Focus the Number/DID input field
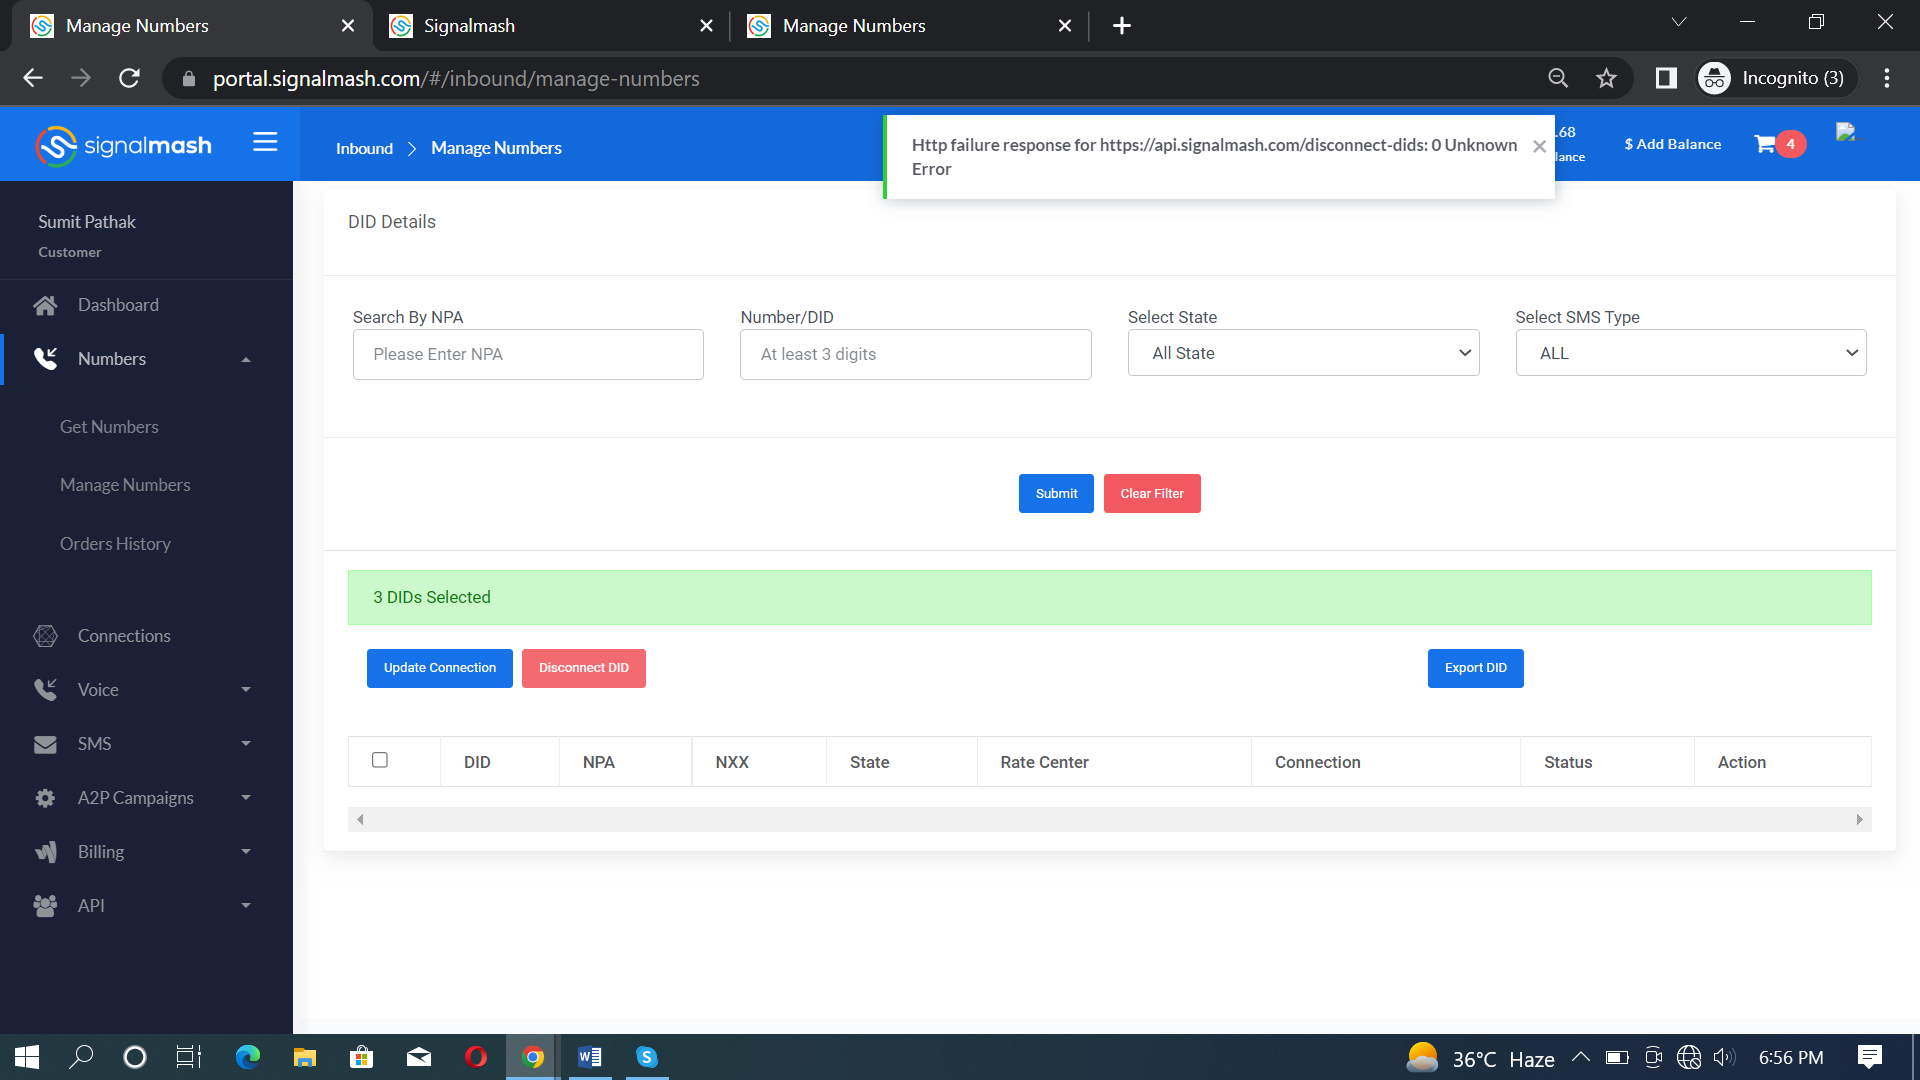1920x1080 pixels. click(915, 354)
